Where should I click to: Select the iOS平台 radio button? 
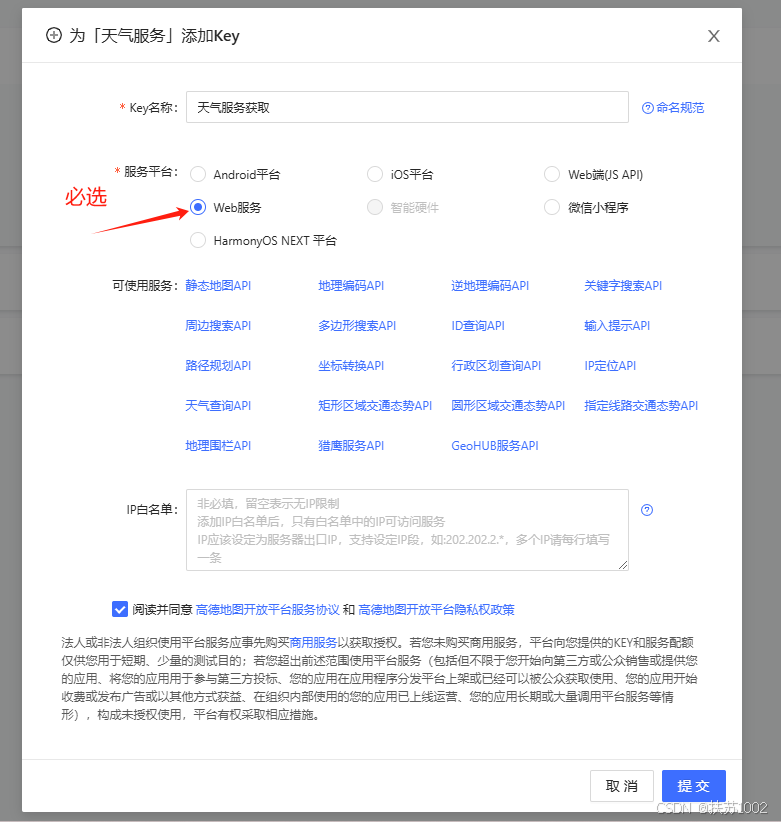point(375,175)
